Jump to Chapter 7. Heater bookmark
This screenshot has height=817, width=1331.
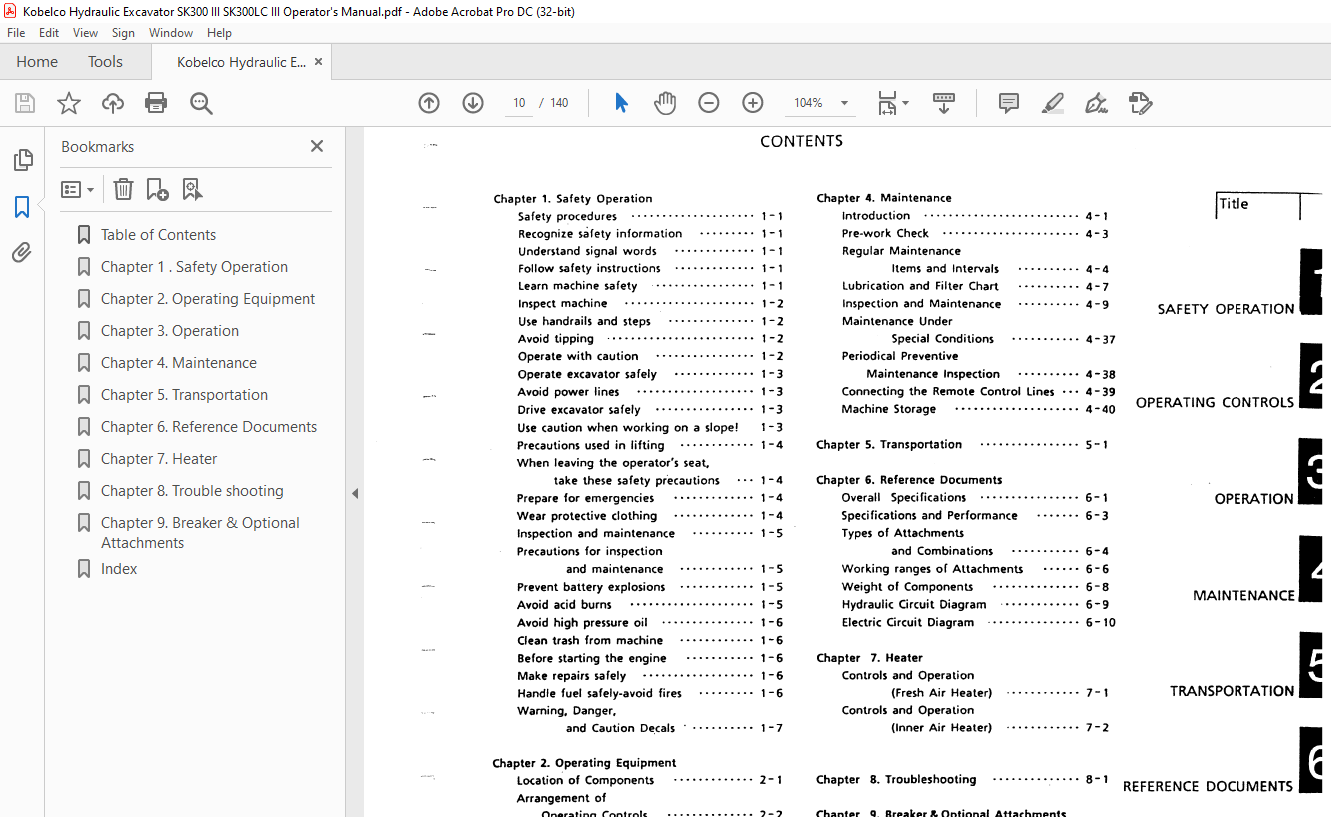point(159,459)
